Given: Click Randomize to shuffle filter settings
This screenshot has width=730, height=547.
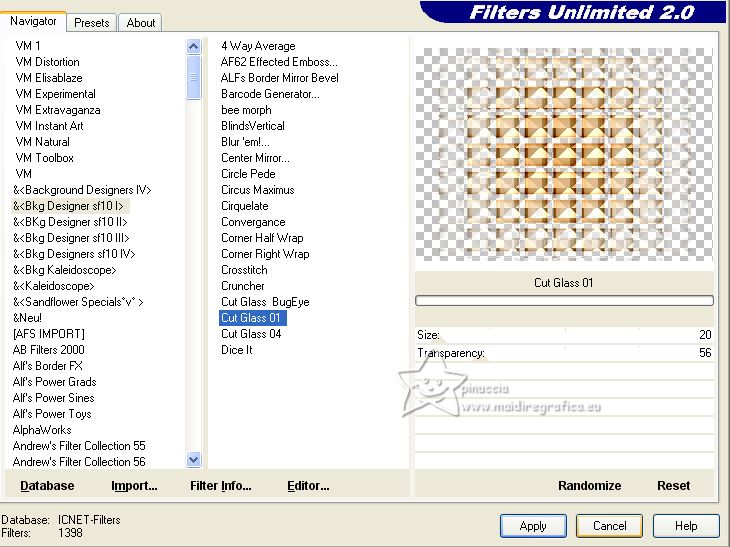Looking at the screenshot, I should click(x=589, y=486).
